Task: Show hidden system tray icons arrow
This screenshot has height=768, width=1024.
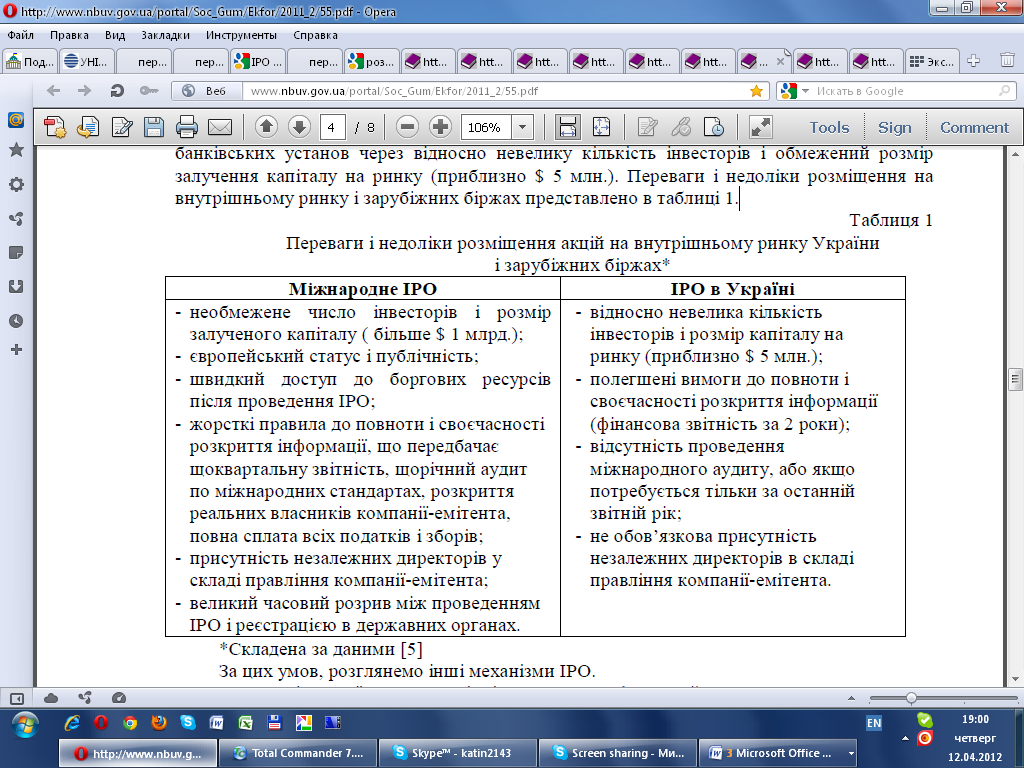Action: (x=905, y=739)
